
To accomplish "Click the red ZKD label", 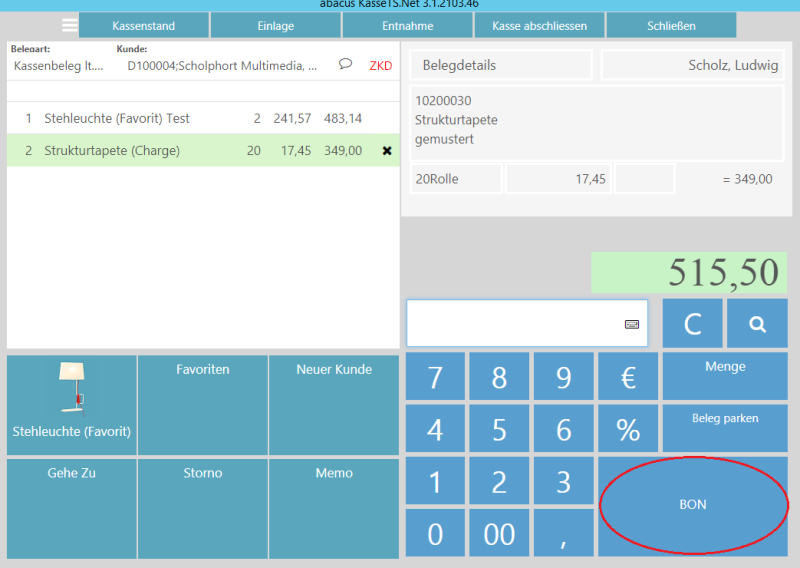I will (x=381, y=66).
